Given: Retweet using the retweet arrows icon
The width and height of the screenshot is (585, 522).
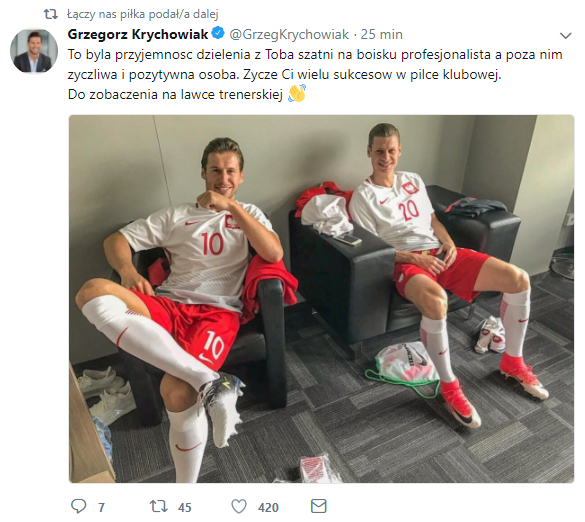Looking at the screenshot, I should (159, 506).
